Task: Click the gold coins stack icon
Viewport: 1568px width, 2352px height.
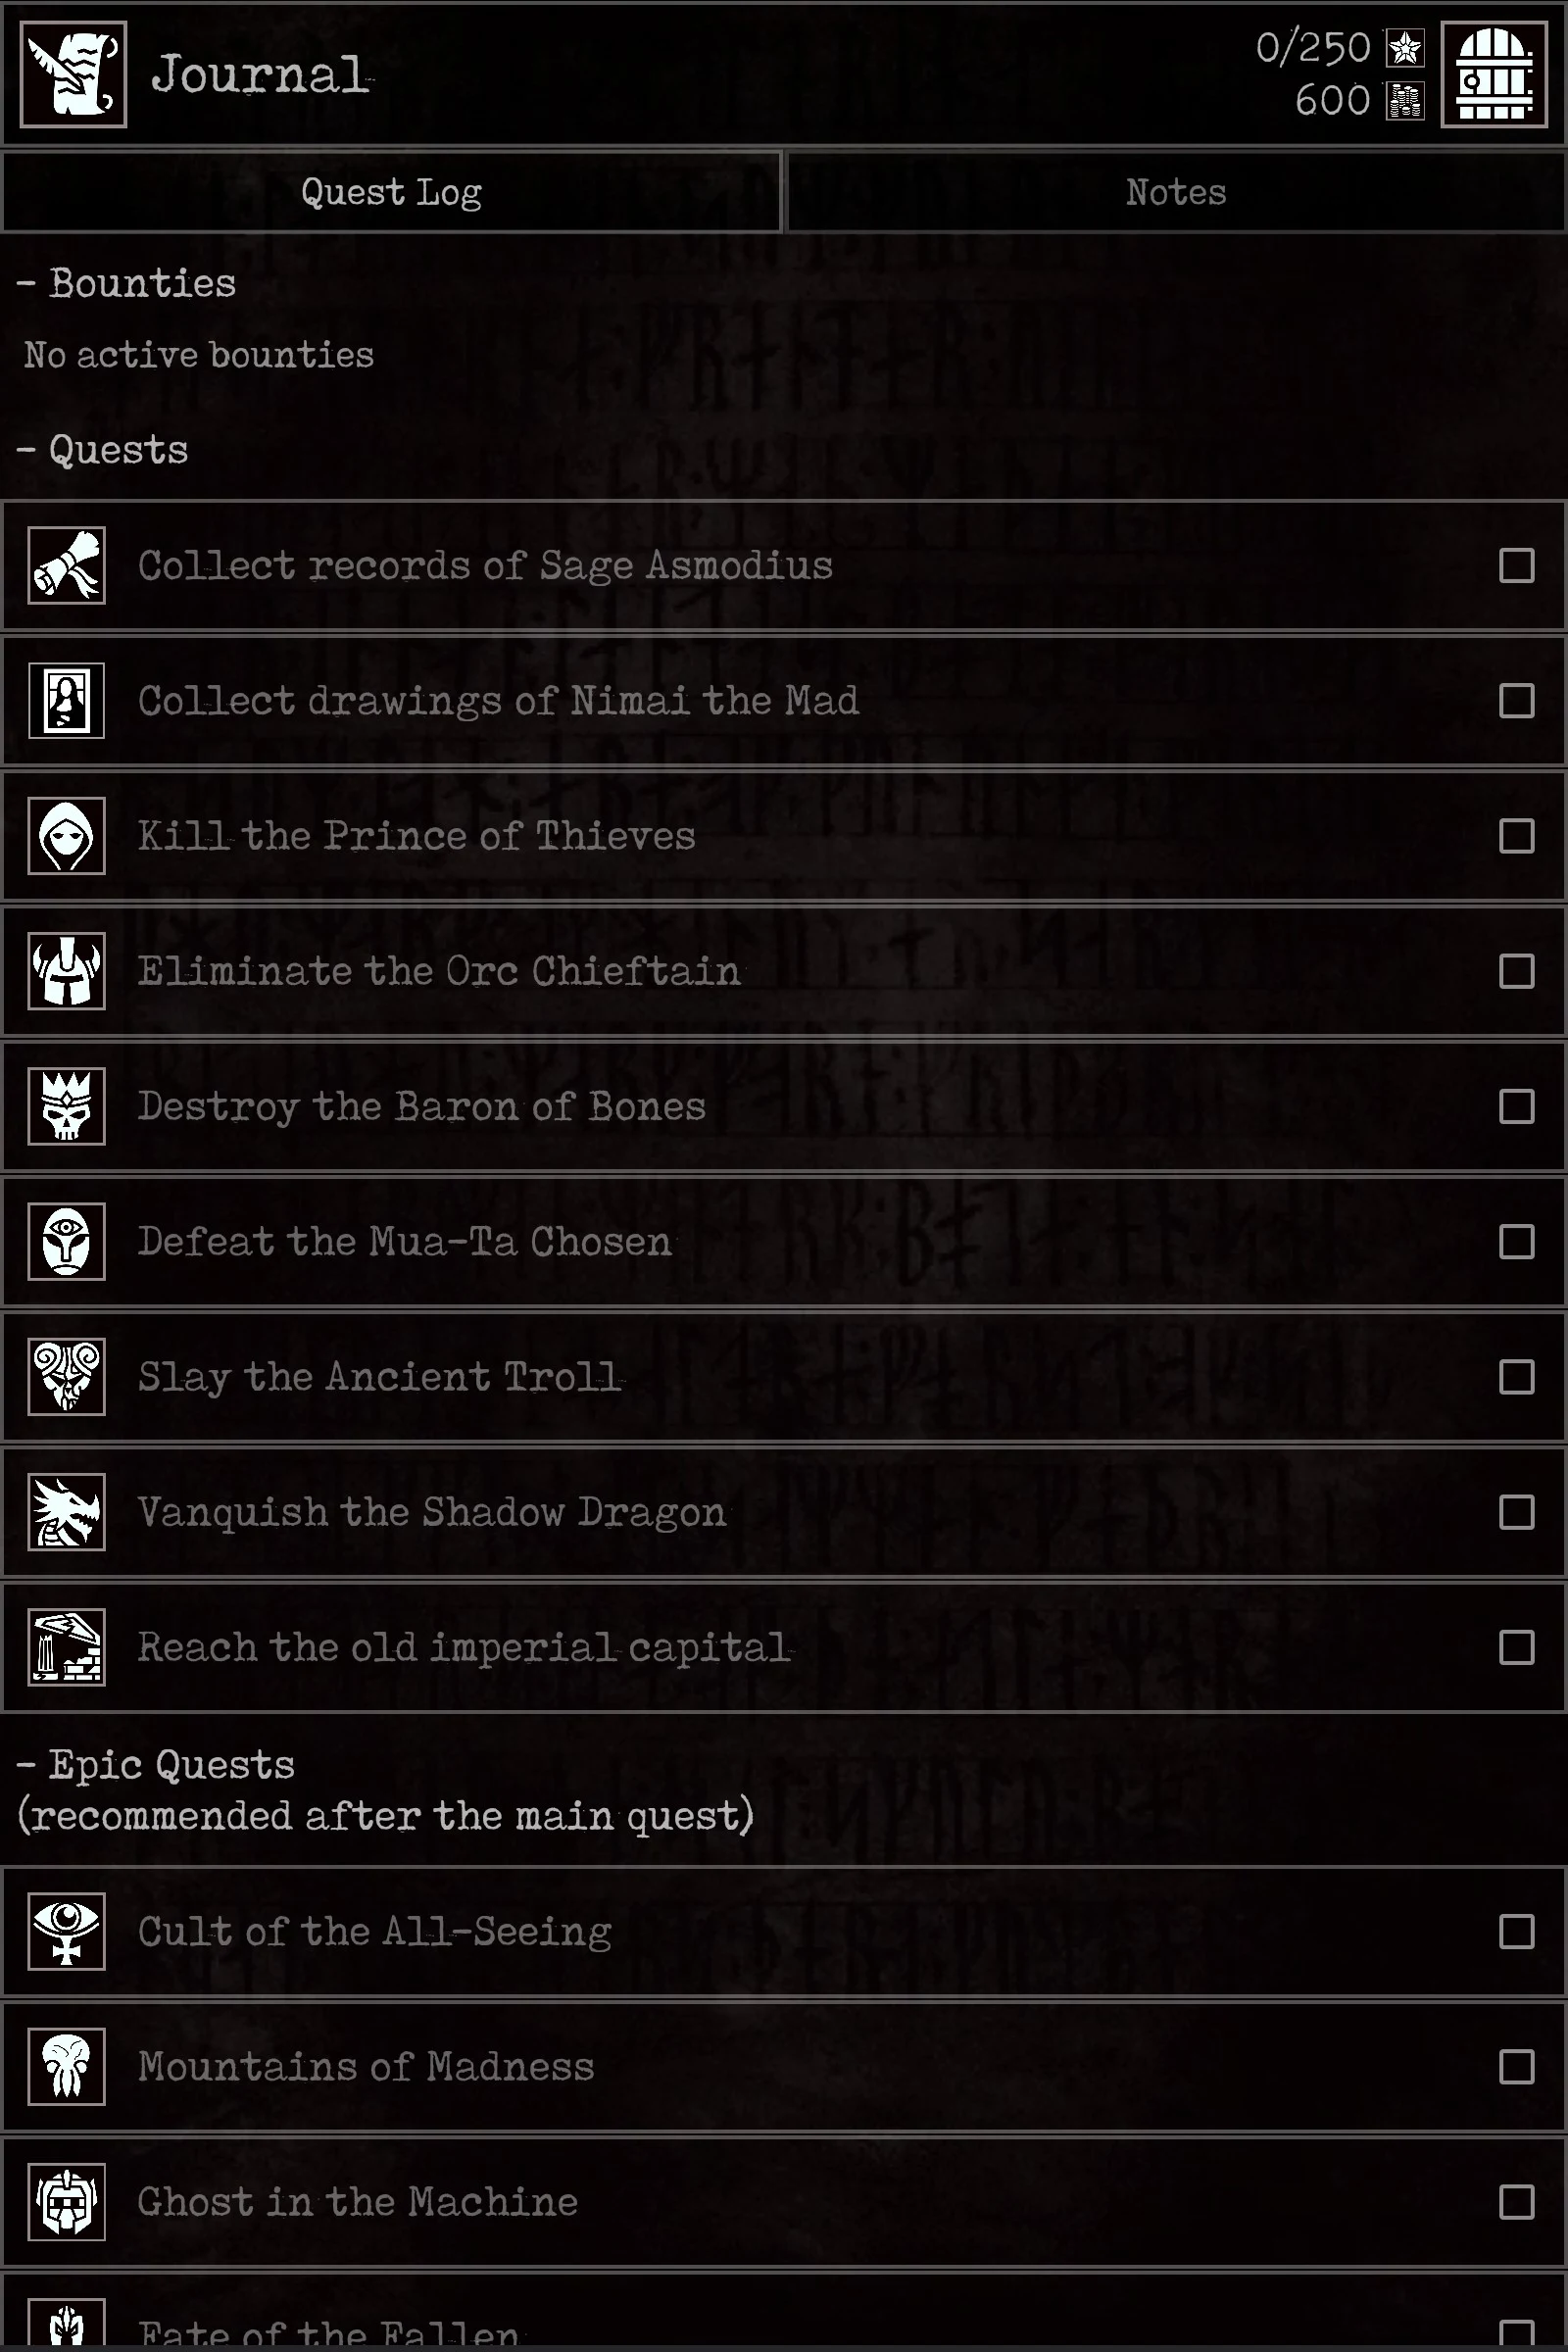Action: coord(1405,101)
